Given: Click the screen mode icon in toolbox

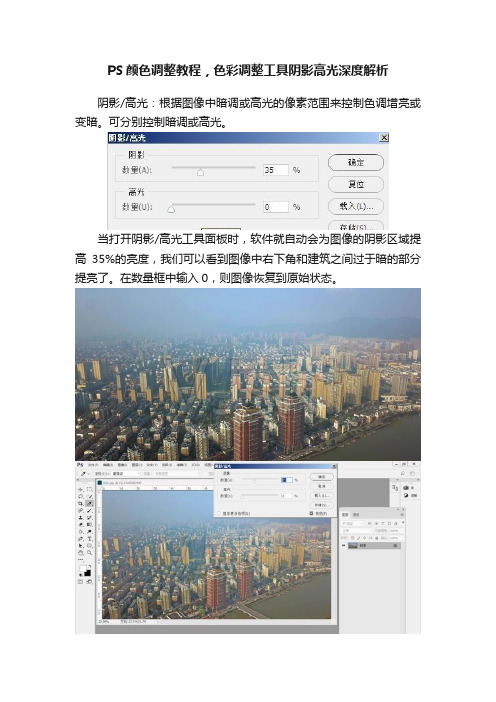Looking at the screenshot, I should point(89,582).
